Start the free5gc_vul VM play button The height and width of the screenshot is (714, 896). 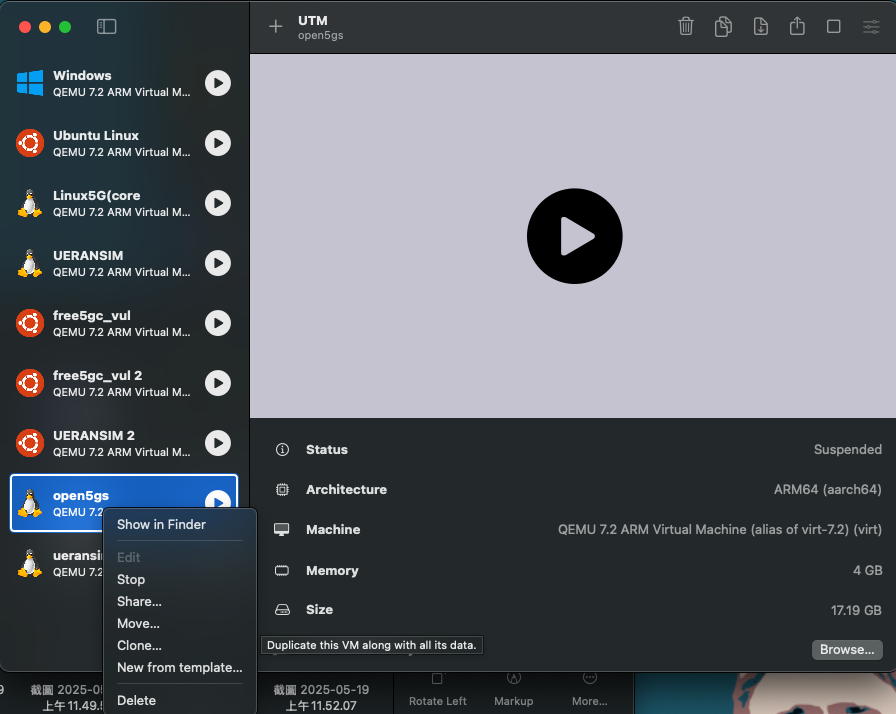(x=218, y=323)
